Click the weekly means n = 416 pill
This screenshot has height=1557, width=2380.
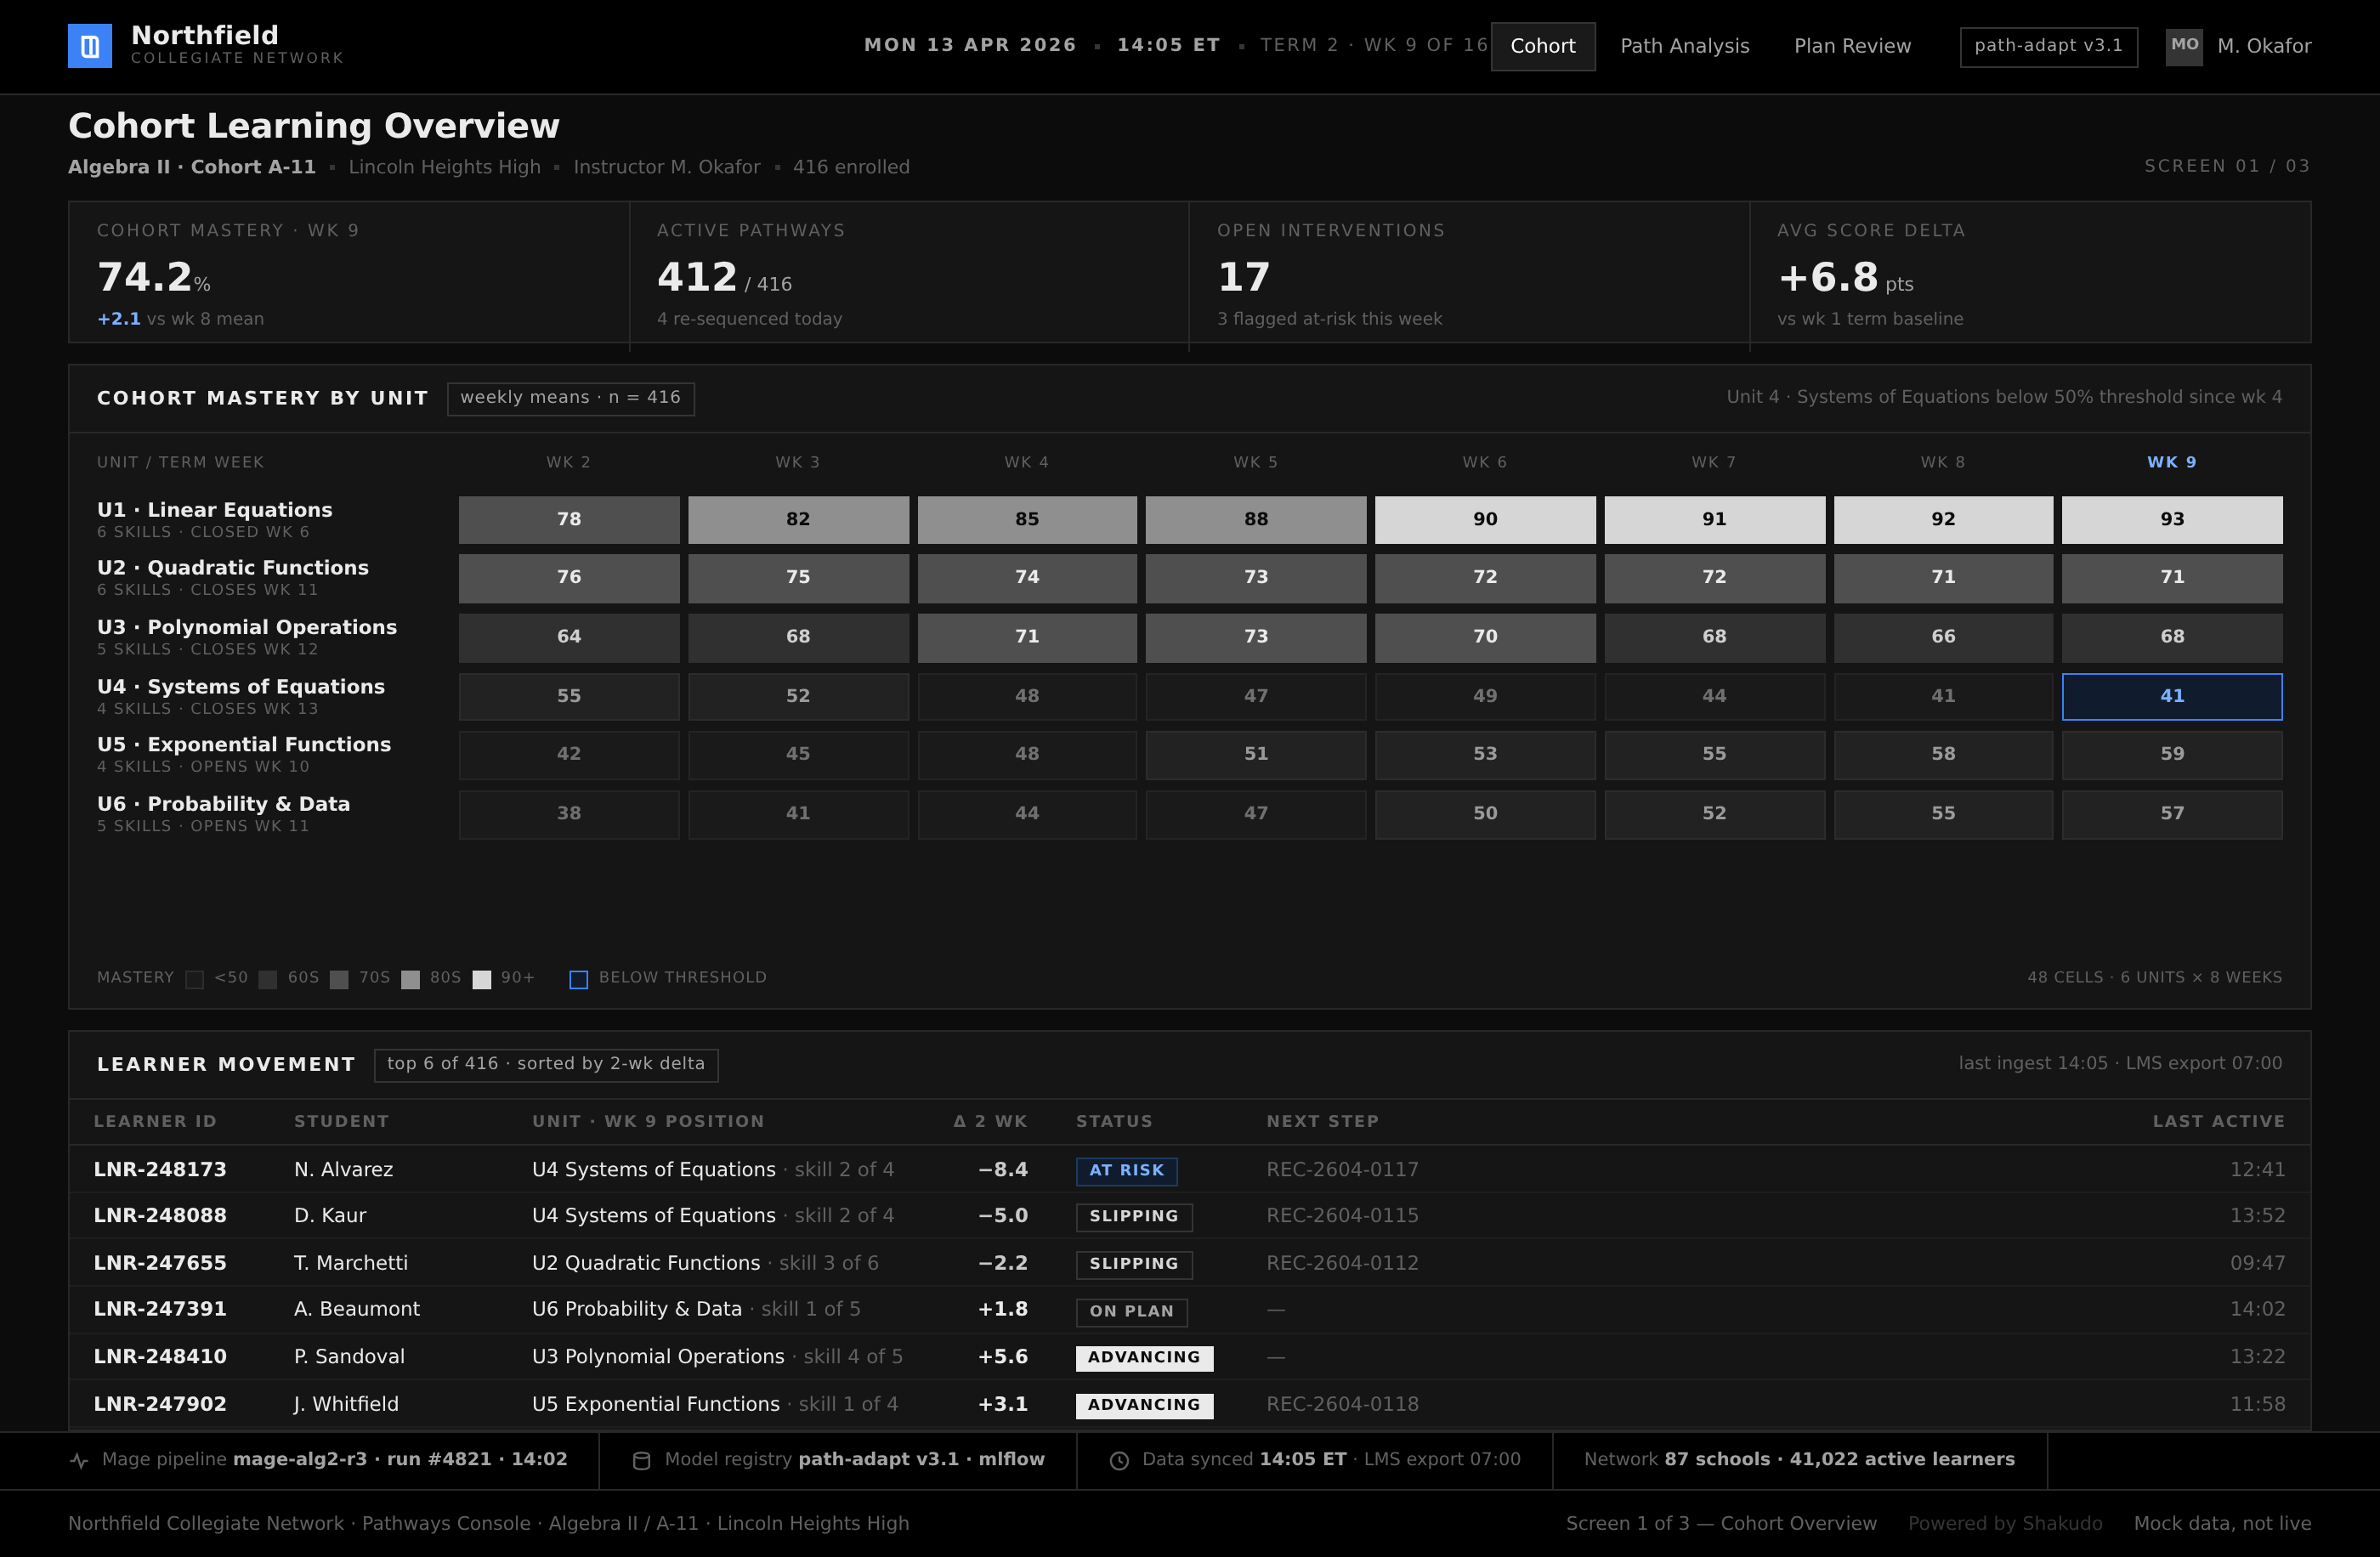(x=570, y=398)
